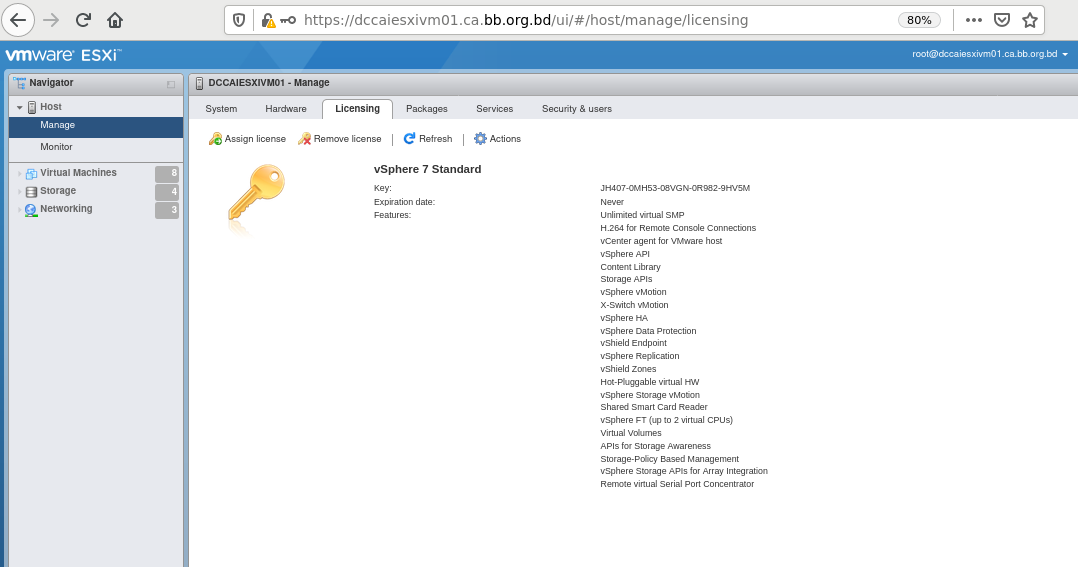Click the host icon in the Manage header
The image size is (1078, 567).
coord(199,83)
